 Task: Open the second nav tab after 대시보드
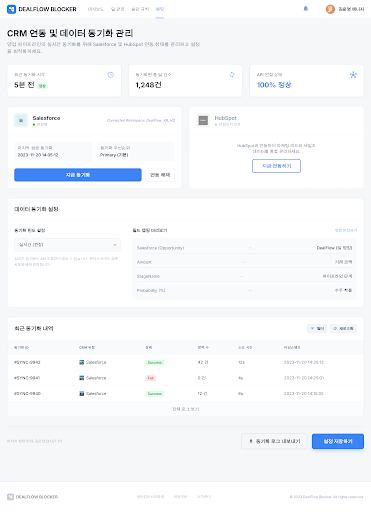click(x=117, y=9)
